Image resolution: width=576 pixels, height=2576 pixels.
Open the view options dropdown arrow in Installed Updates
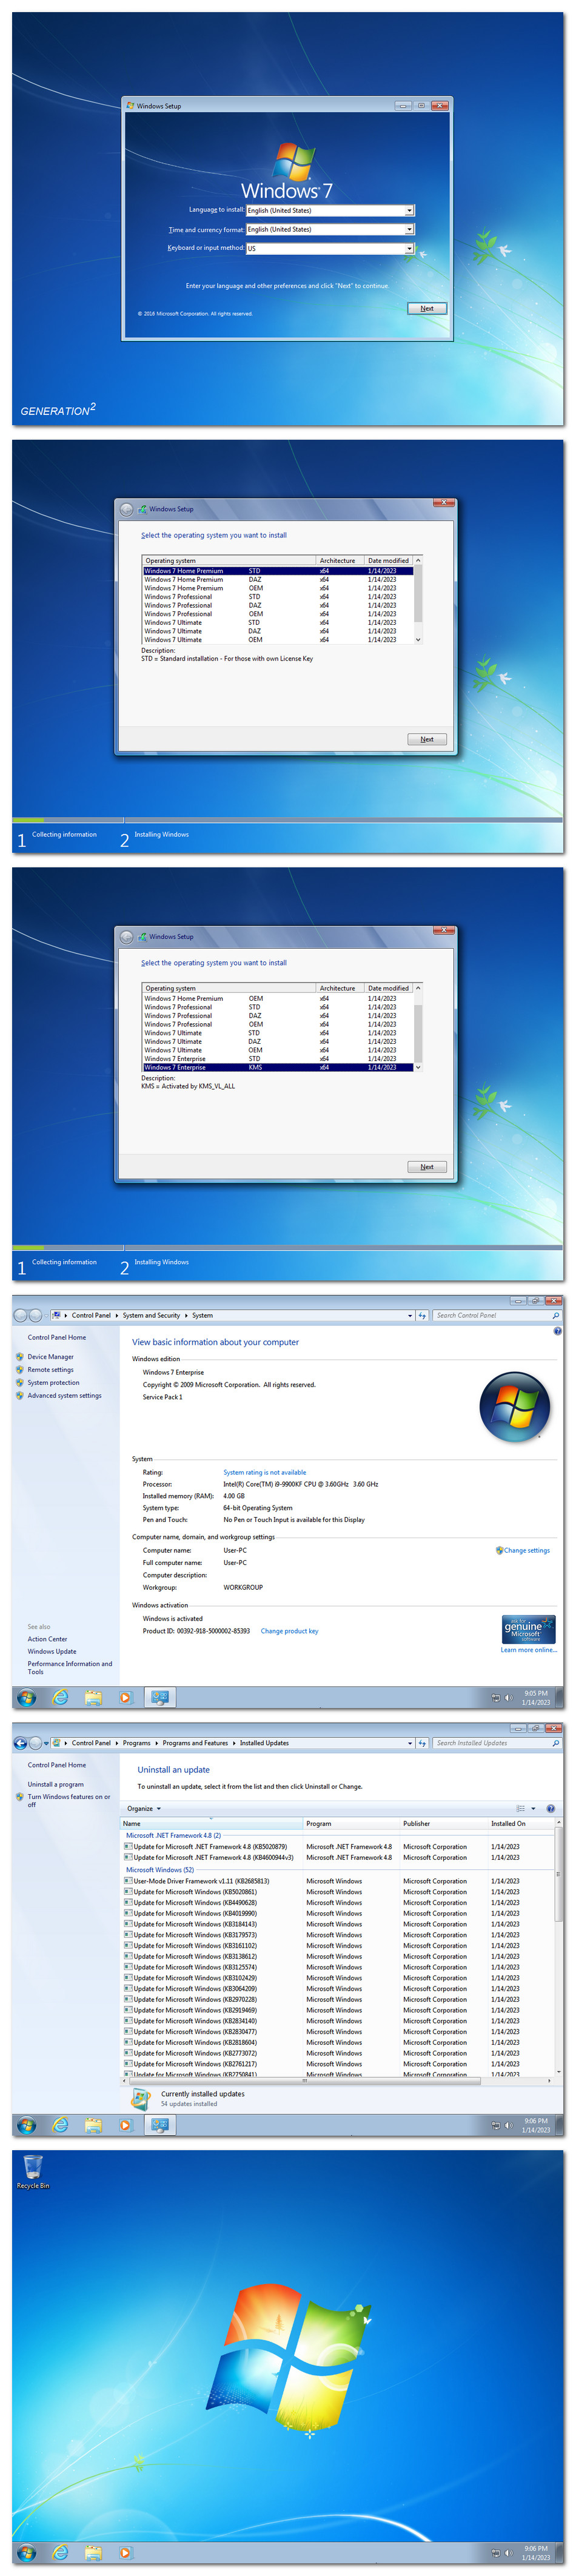[533, 1809]
